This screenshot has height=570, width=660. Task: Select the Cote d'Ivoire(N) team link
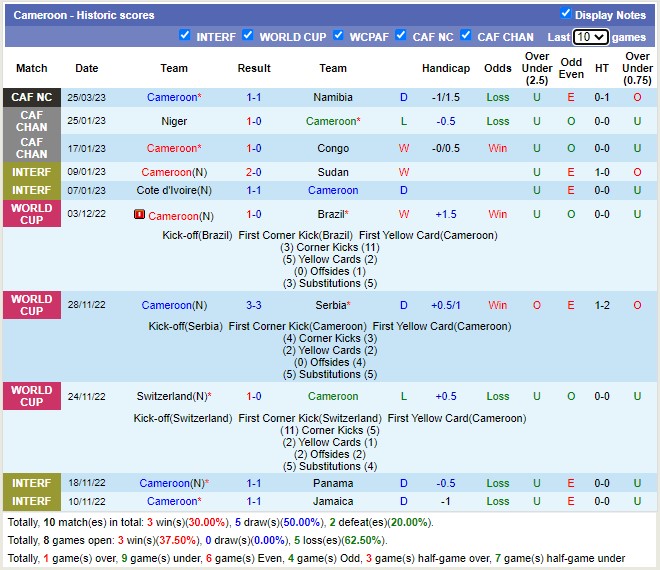coord(174,190)
